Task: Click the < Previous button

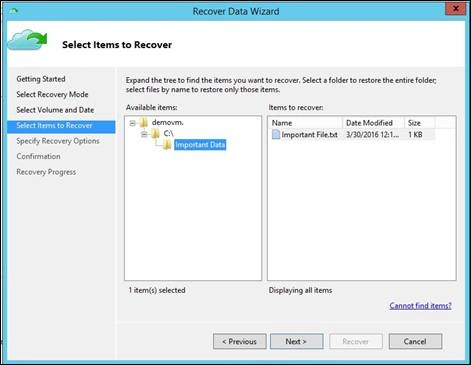Action: coord(240,342)
